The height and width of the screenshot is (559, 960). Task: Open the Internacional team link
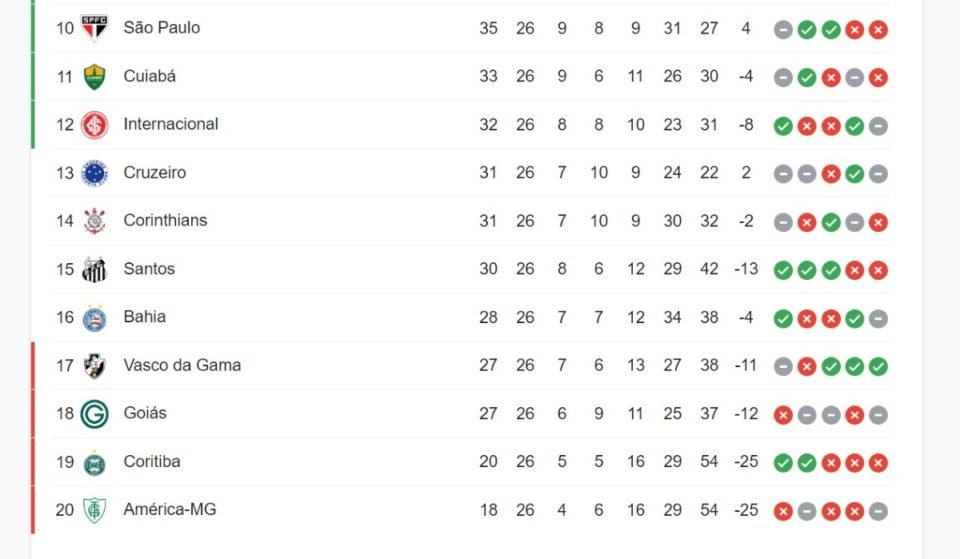(171, 124)
